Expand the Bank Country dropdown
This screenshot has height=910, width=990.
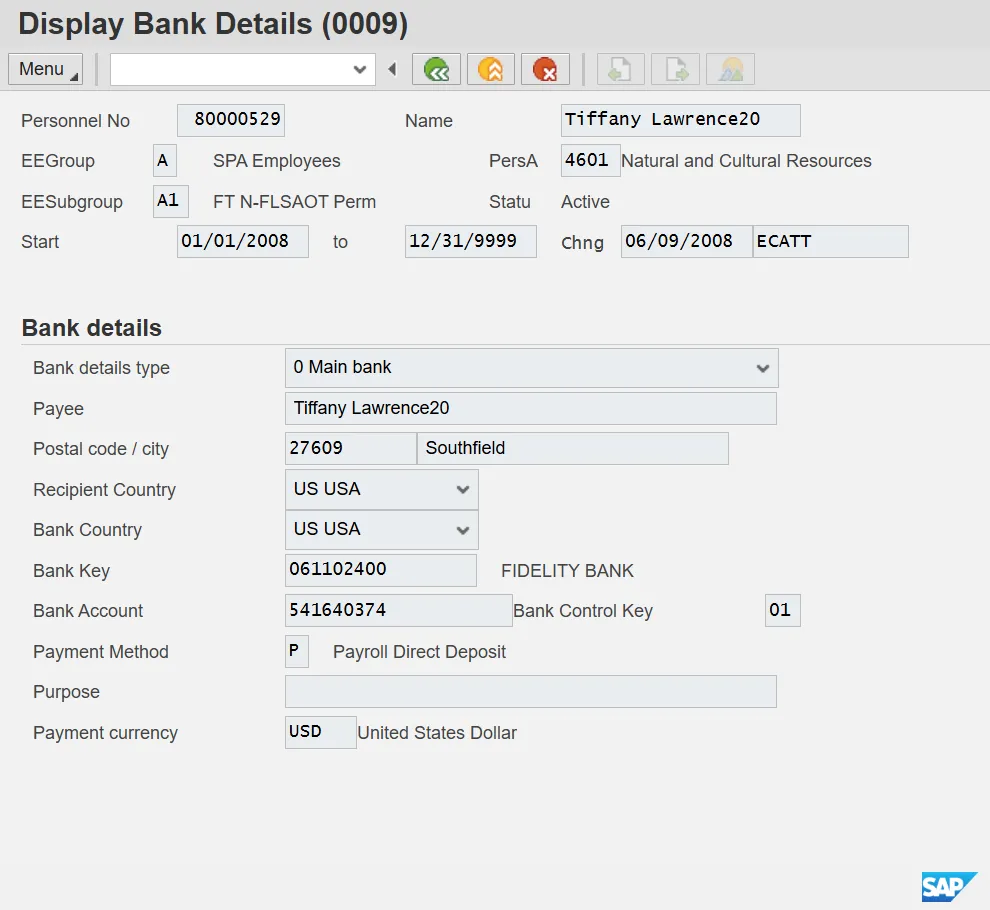(462, 530)
